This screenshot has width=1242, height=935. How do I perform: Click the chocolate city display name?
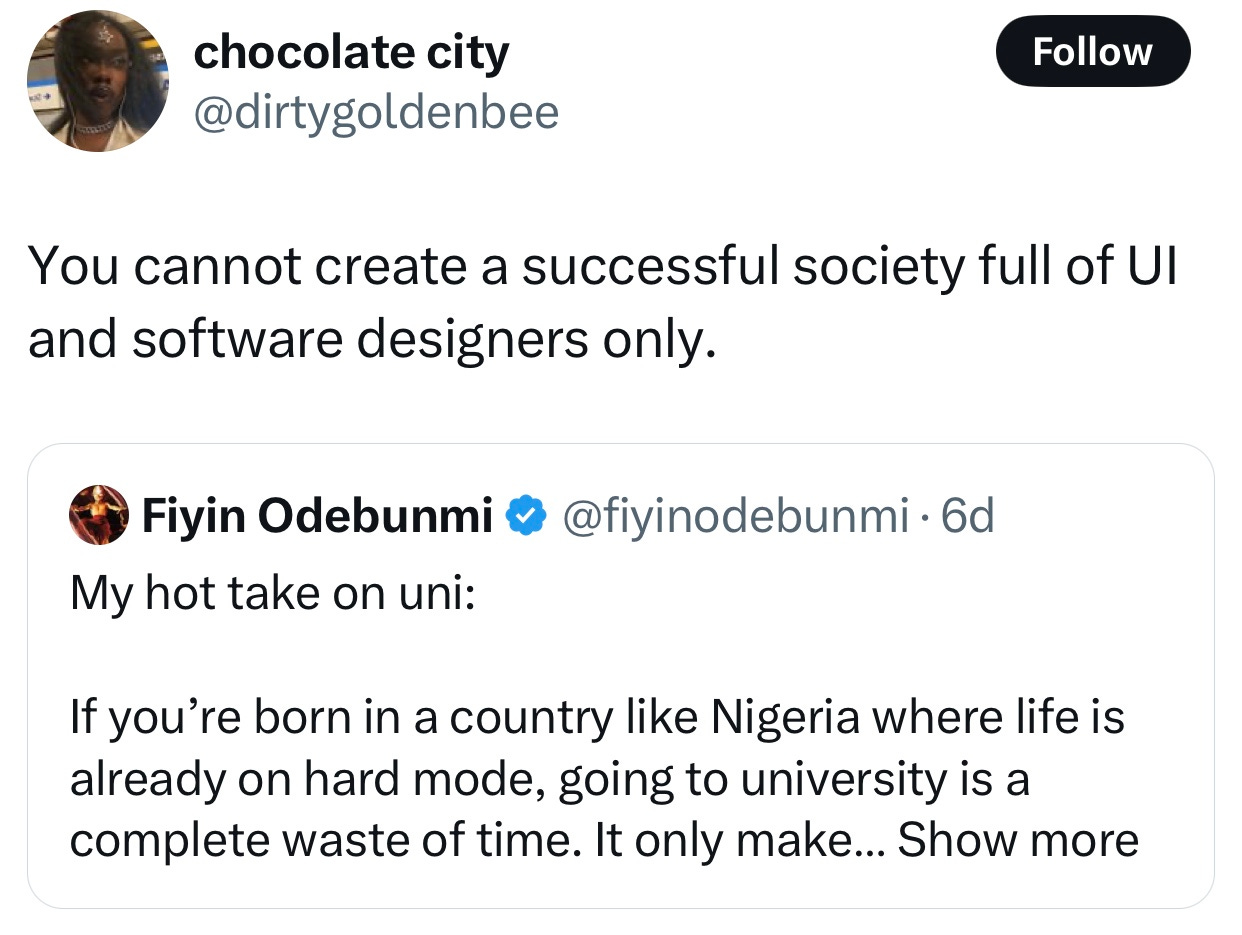[x=351, y=53]
